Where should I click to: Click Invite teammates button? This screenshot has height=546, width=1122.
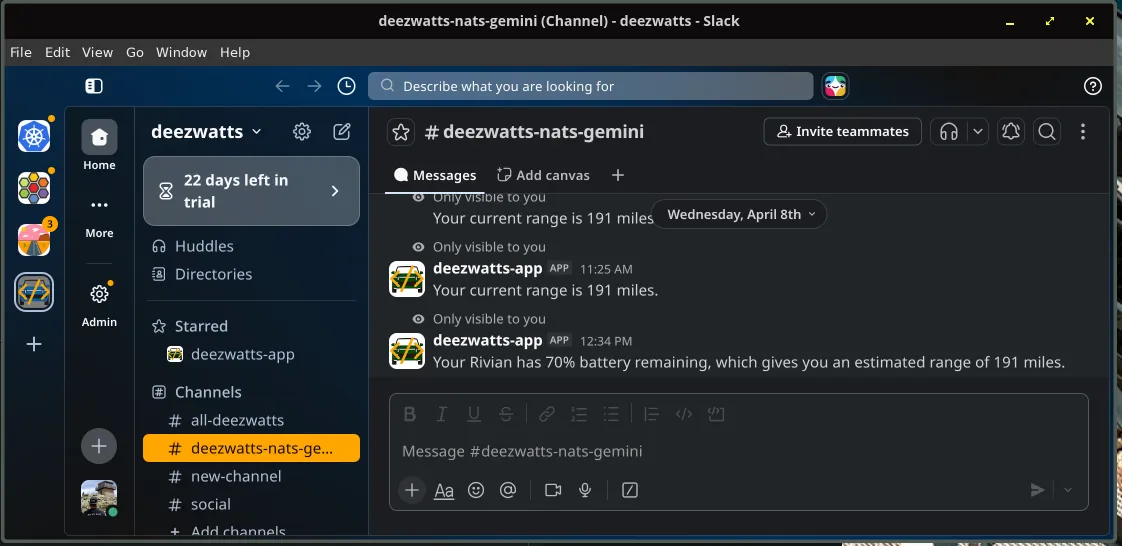pyautogui.click(x=842, y=132)
